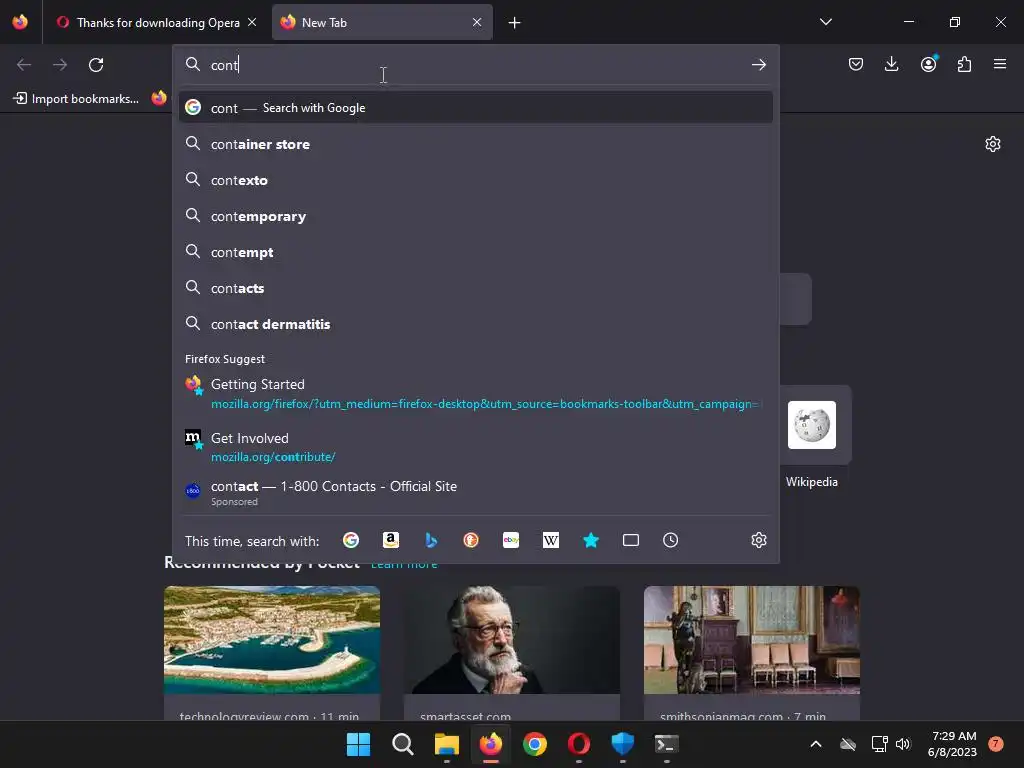Reload the current page
The image size is (1024, 768).
pyautogui.click(x=96, y=65)
